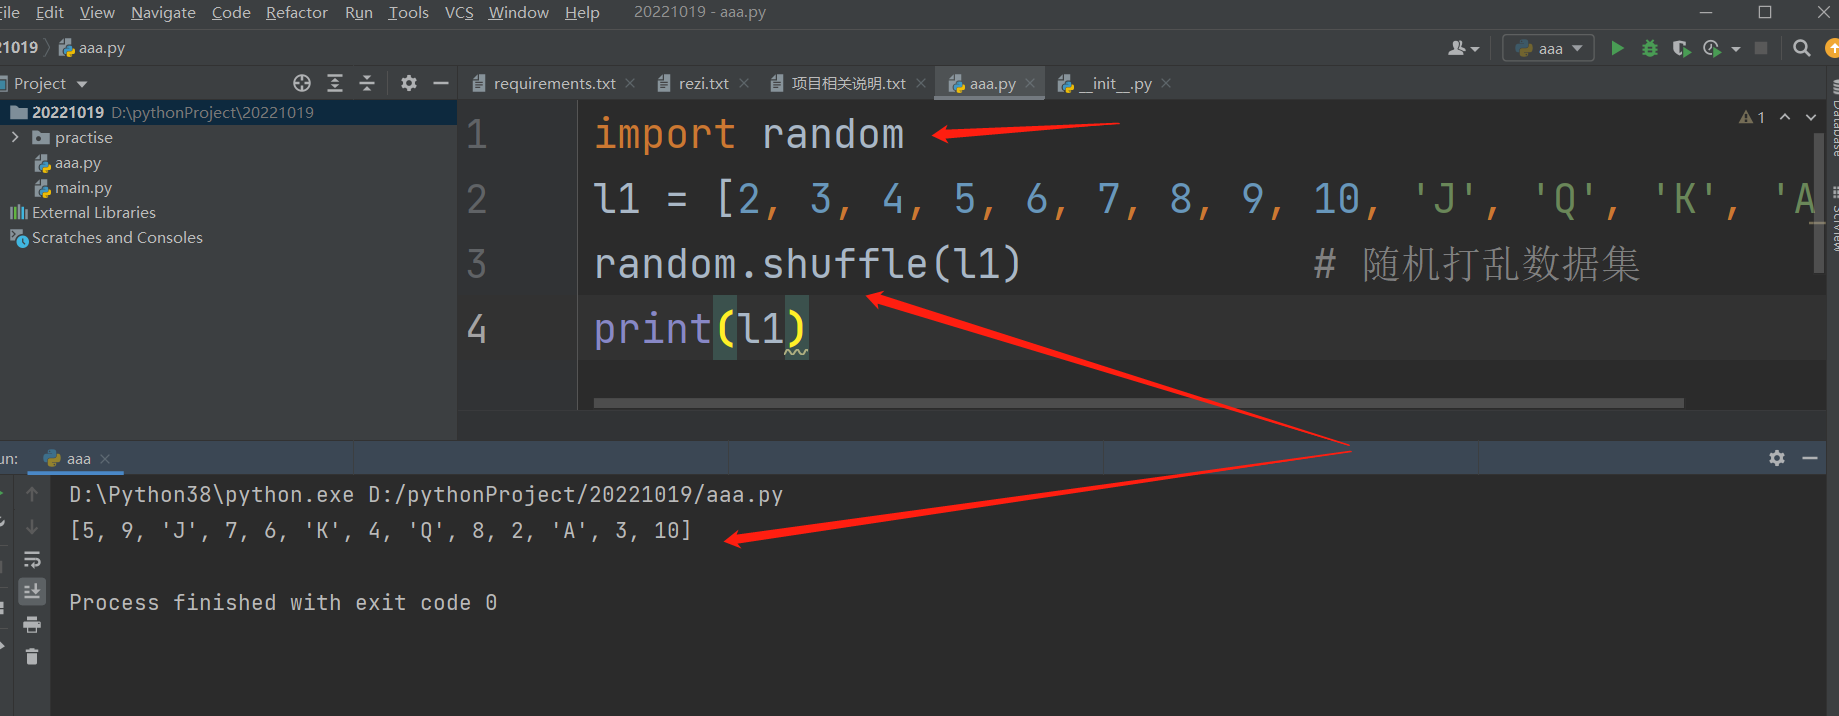Viewport: 1839px width, 716px height.
Task: Click the editor horizontal scrollbar
Action: tap(1138, 403)
